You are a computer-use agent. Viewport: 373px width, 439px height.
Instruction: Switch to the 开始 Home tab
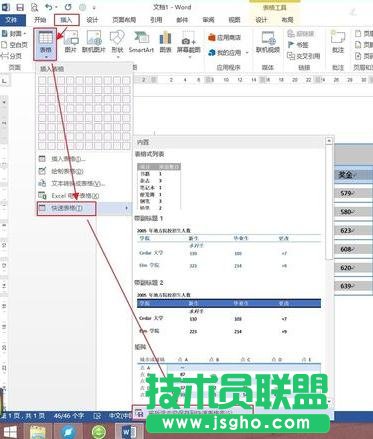(40, 20)
